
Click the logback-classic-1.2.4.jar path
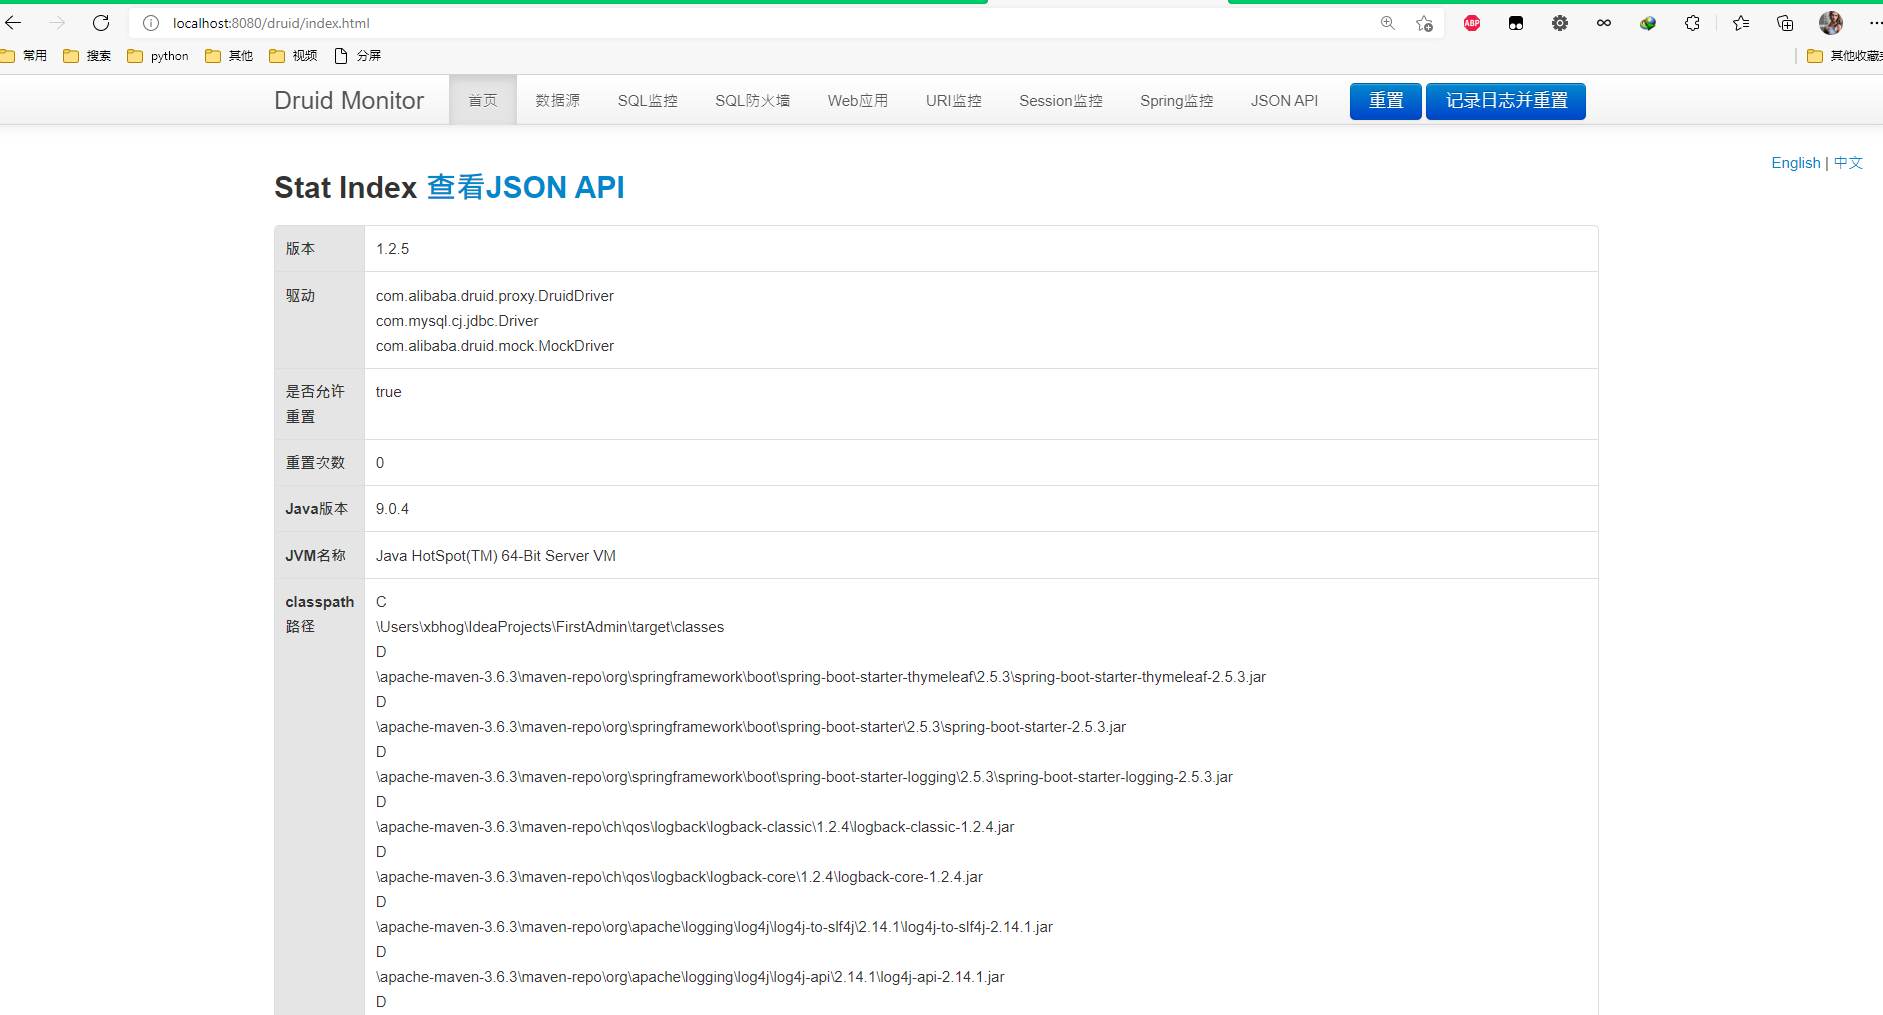695,827
